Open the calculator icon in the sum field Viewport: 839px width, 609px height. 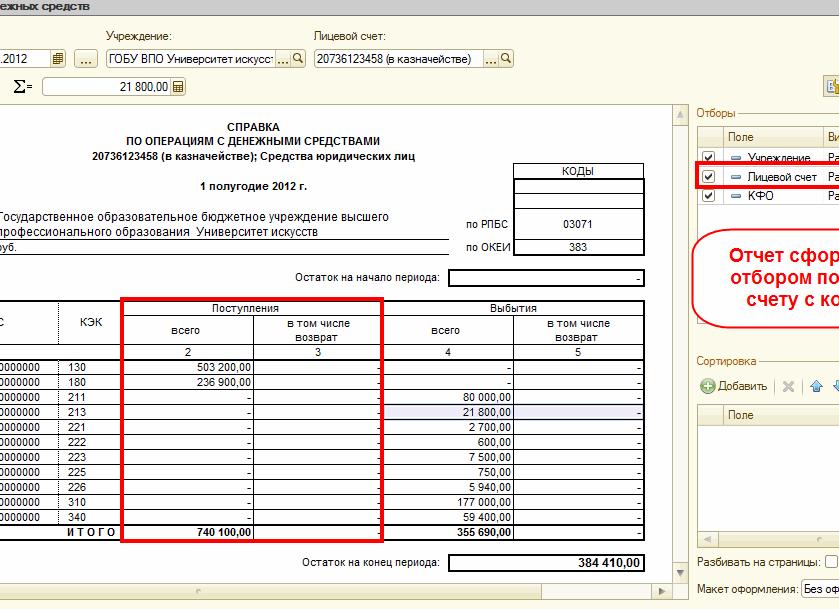[x=178, y=87]
